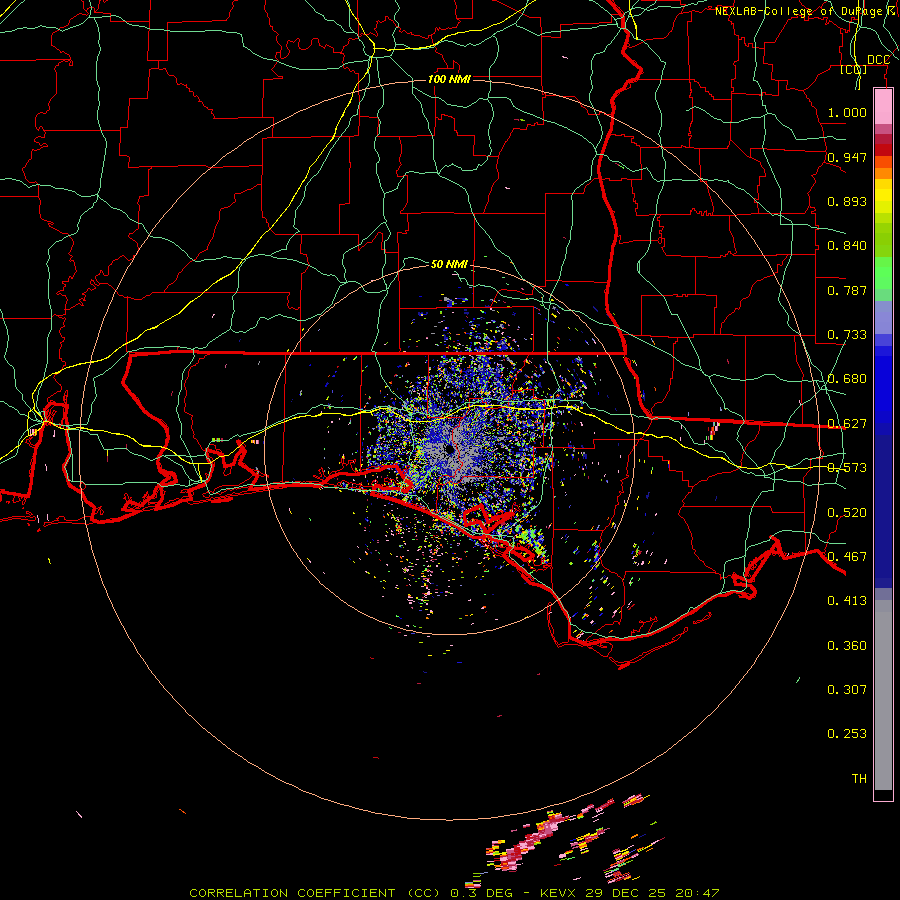This screenshot has height=900, width=900.
Task: Click the black radar site dot at center
Action: click(449, 449)
